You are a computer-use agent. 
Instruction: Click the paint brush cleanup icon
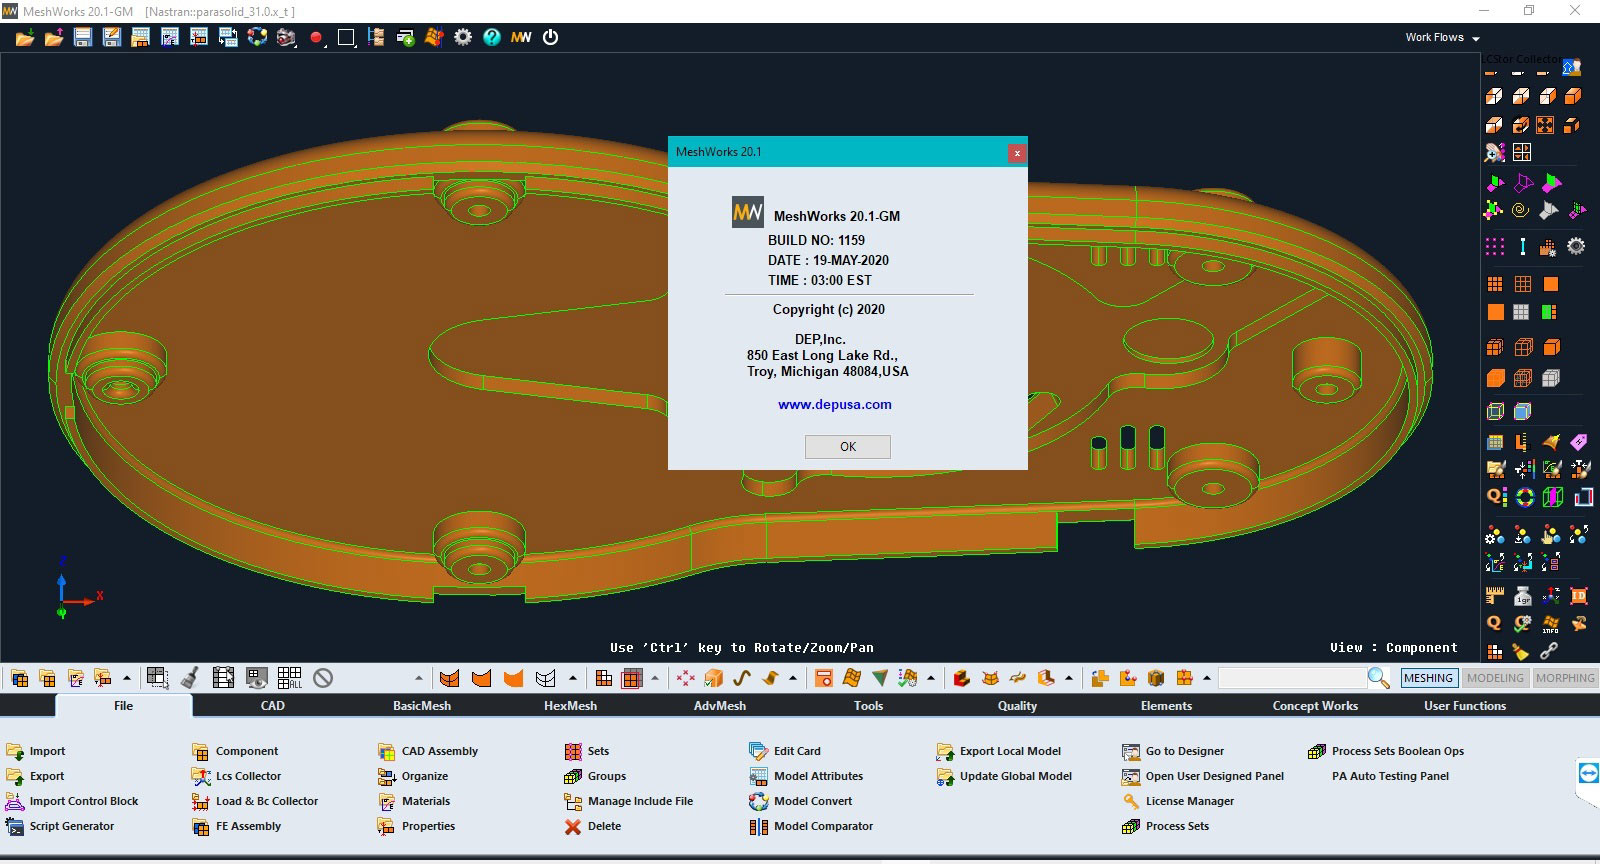189,678
